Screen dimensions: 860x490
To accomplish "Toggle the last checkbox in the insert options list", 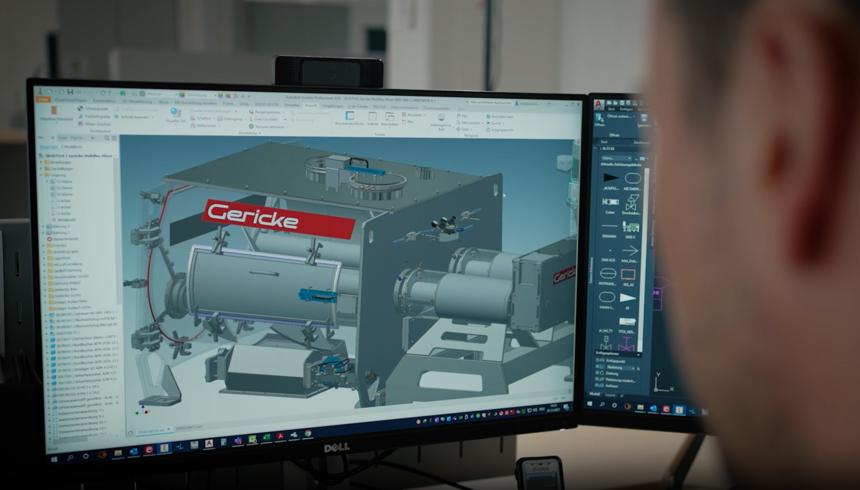I will click(597, 386).
